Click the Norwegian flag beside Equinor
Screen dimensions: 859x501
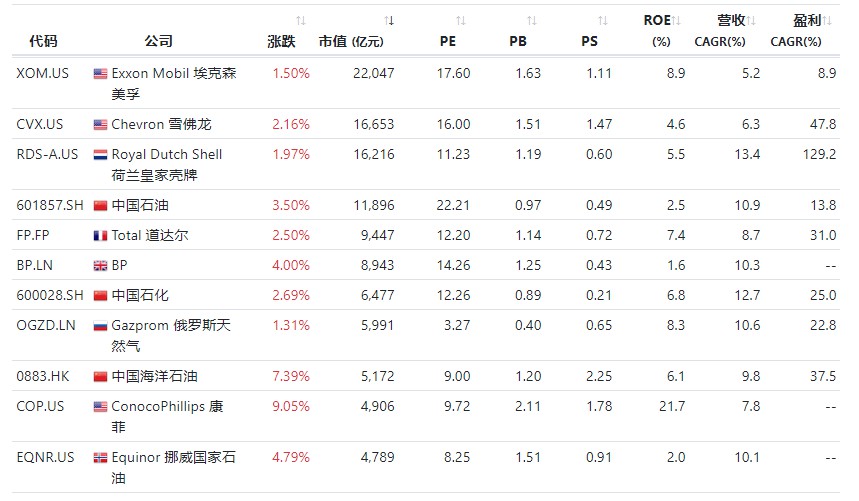click(x=100, y=458)
